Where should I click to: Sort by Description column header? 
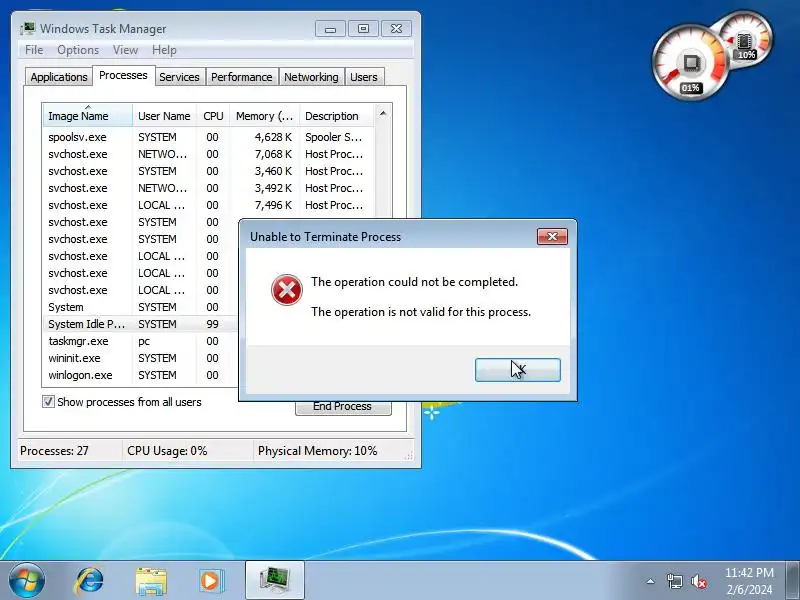pyautogui.click(x=337, y=116)
